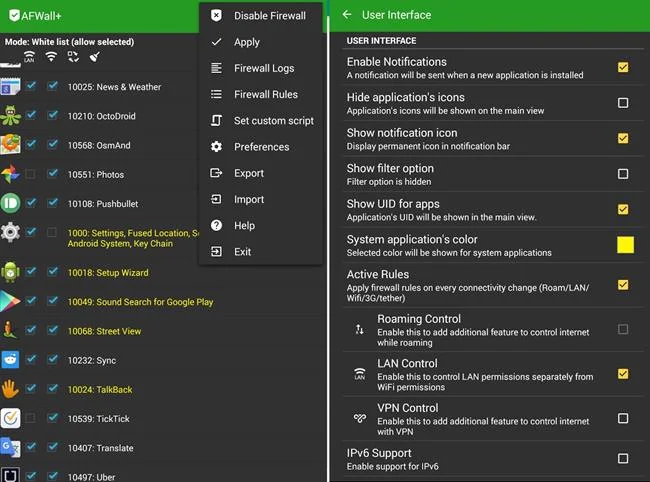This screenshot has height=482, width=650.
Task: Toggle the Roaming Control checkbox
Action: point(623,329)
